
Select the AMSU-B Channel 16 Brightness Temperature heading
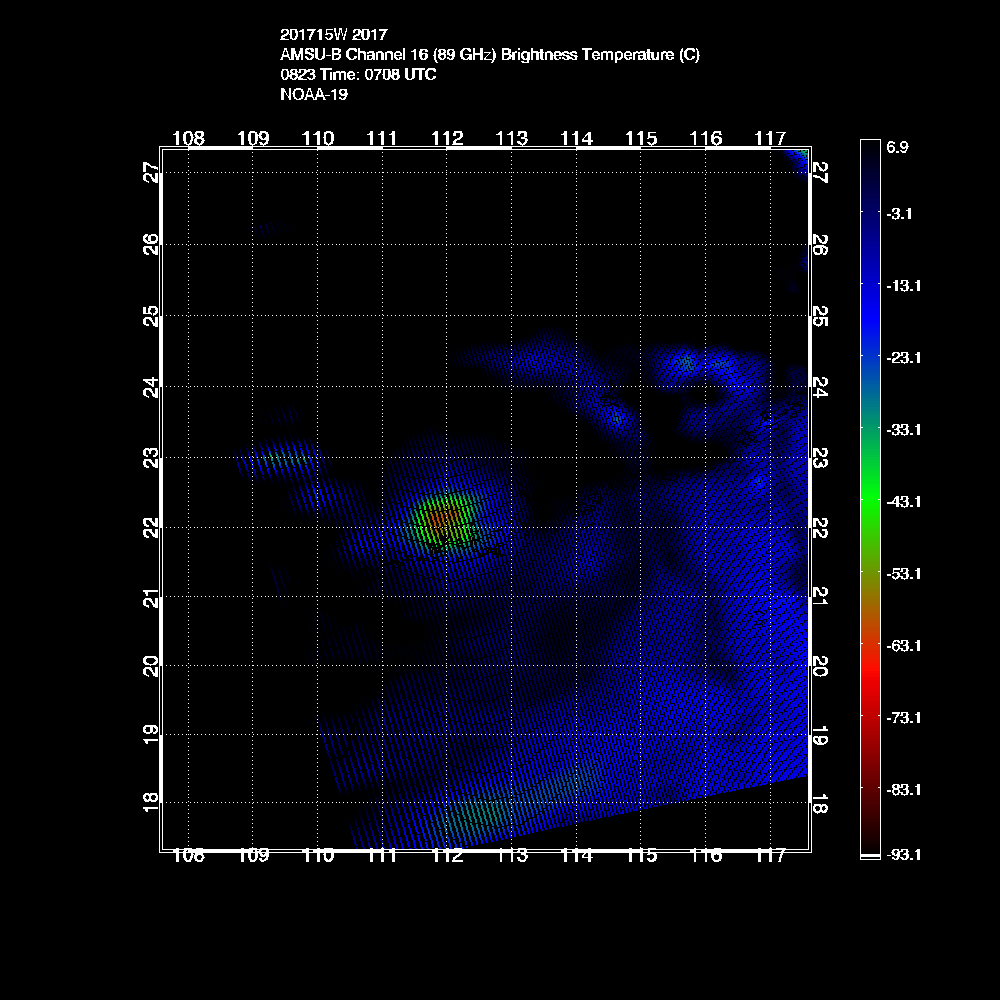coord(490,55)
